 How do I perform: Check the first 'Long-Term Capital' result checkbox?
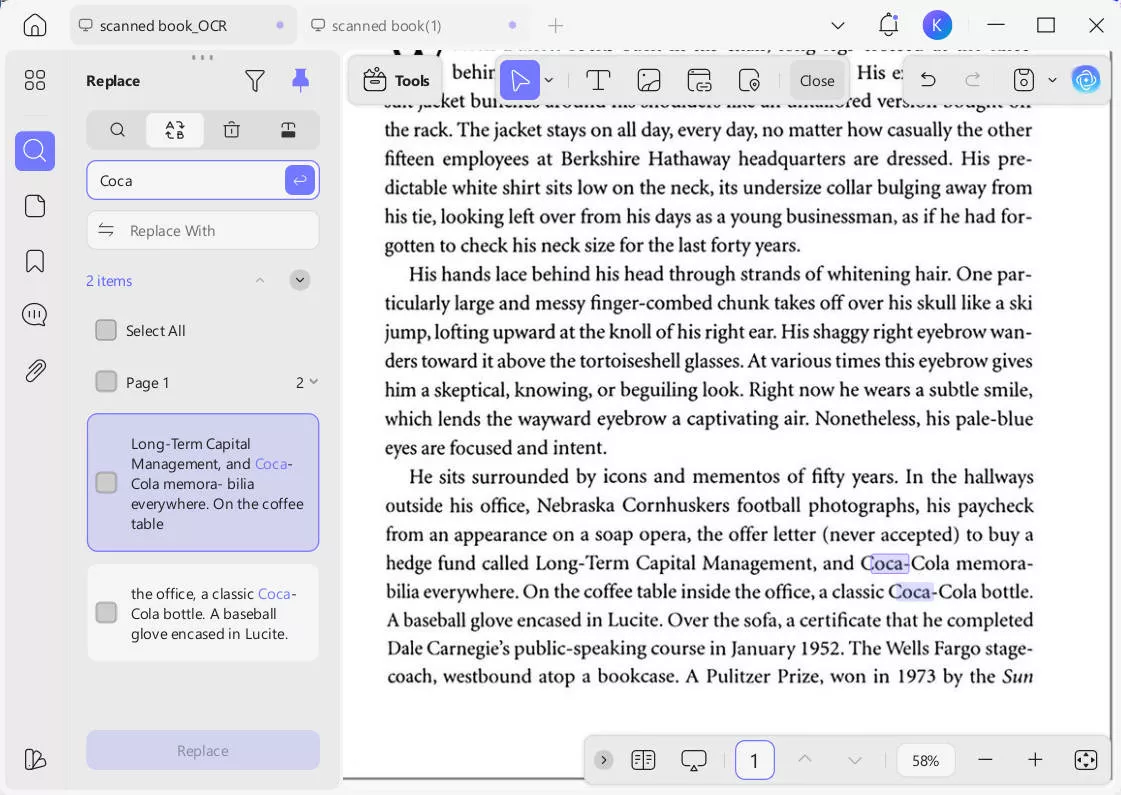(x=106, y=482)
